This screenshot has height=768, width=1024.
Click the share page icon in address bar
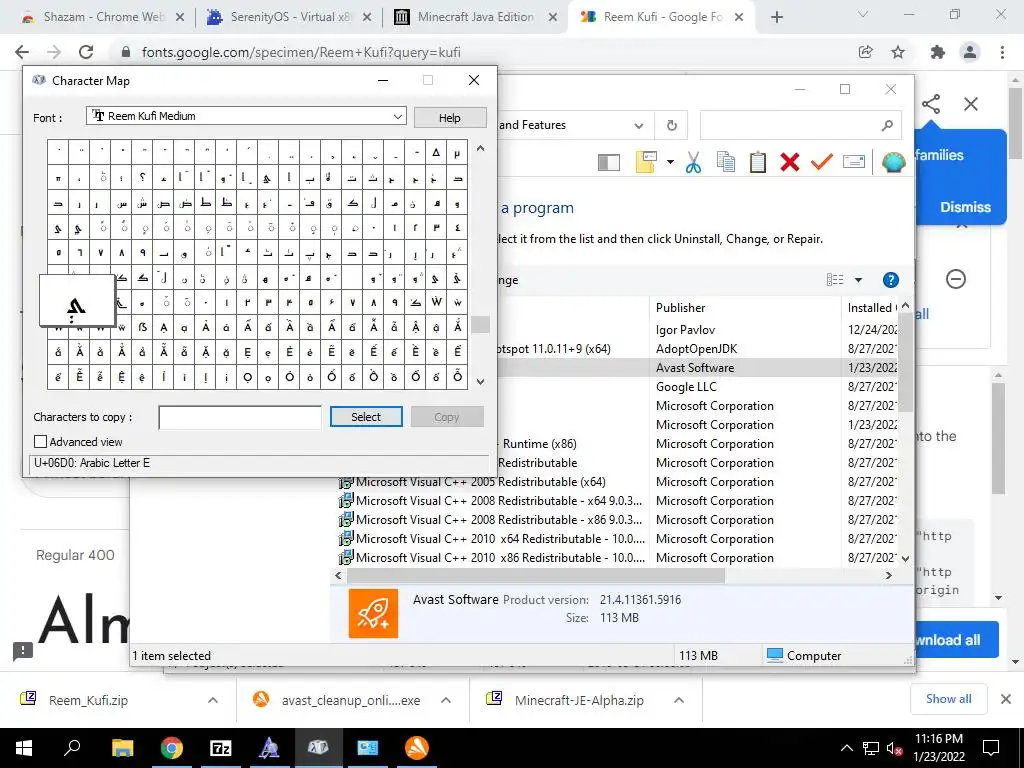pyautogui.click(x=865, y=52)
